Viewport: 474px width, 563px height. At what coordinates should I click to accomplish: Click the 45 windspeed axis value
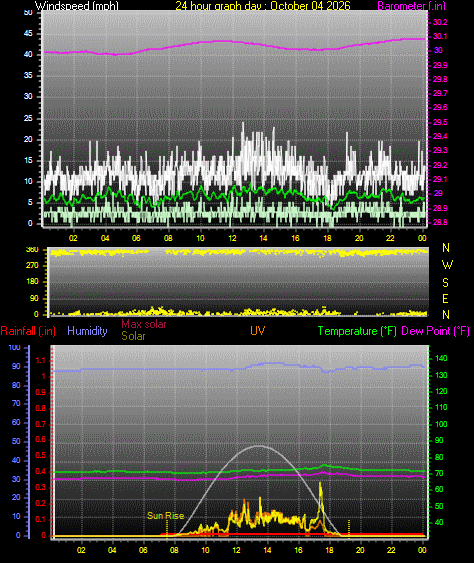[x=28, y=34]
